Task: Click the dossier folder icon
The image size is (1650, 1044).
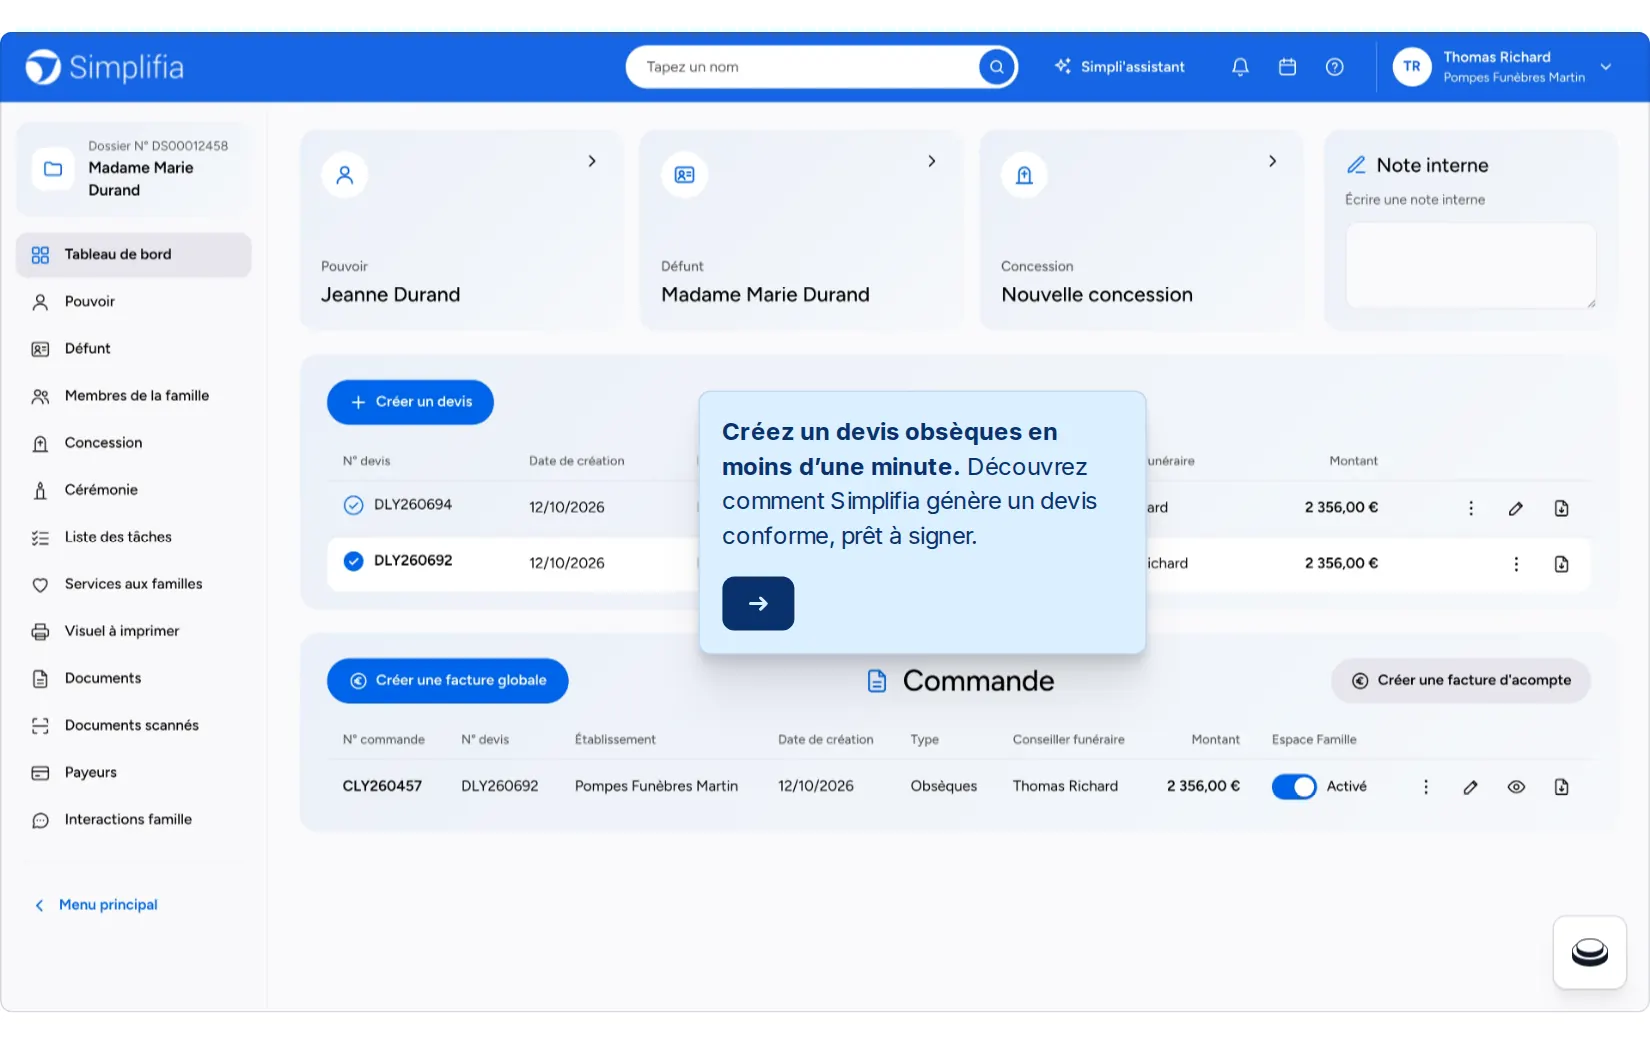Action: 53,169
